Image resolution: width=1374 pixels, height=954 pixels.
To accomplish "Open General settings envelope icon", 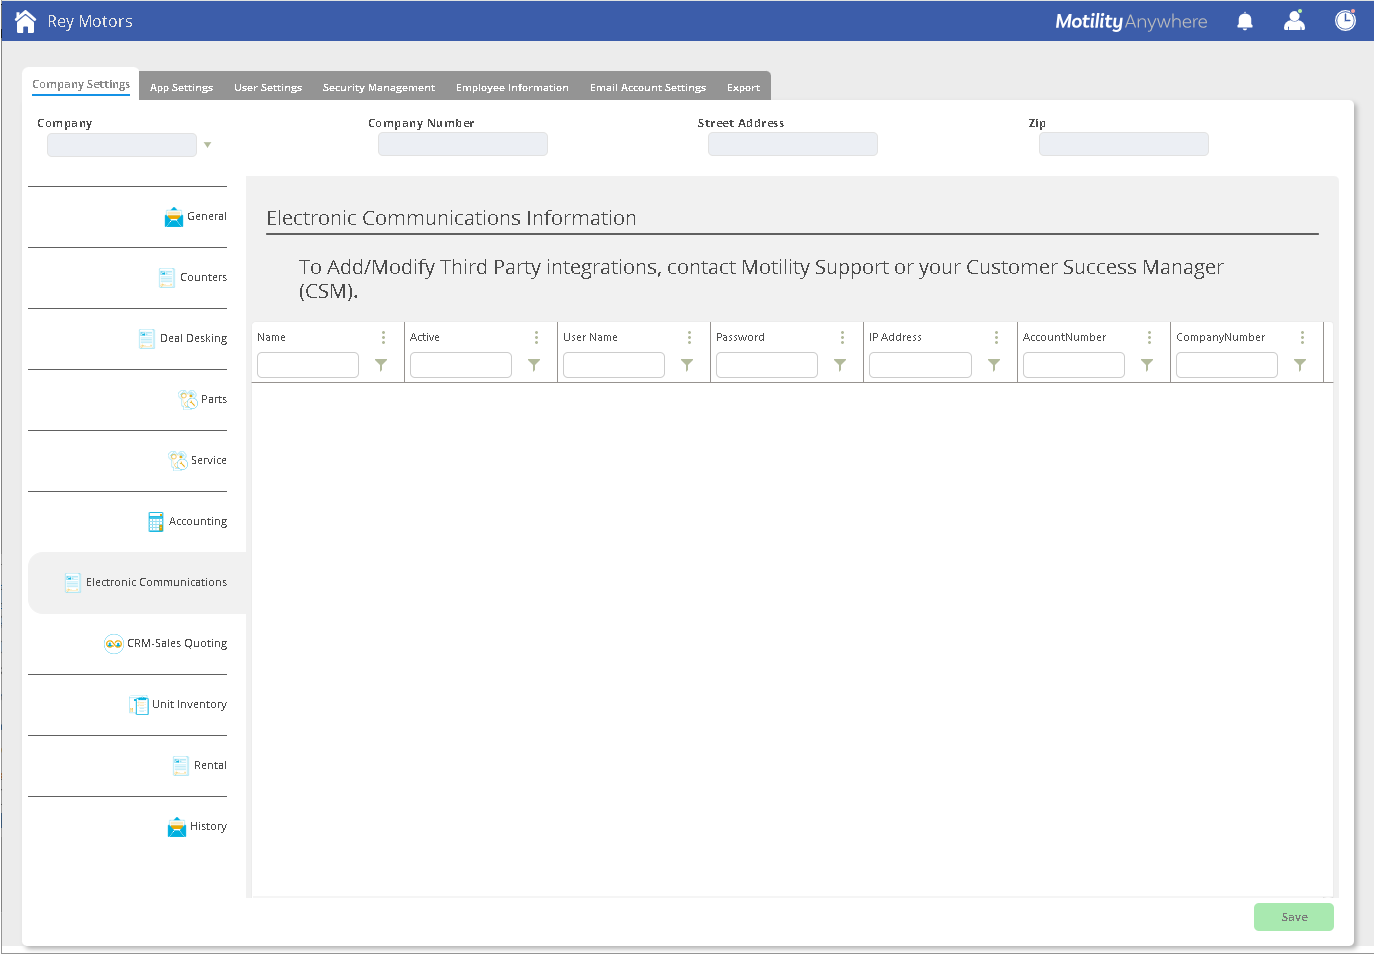I will pyautogui.click(x=174, y=217).
